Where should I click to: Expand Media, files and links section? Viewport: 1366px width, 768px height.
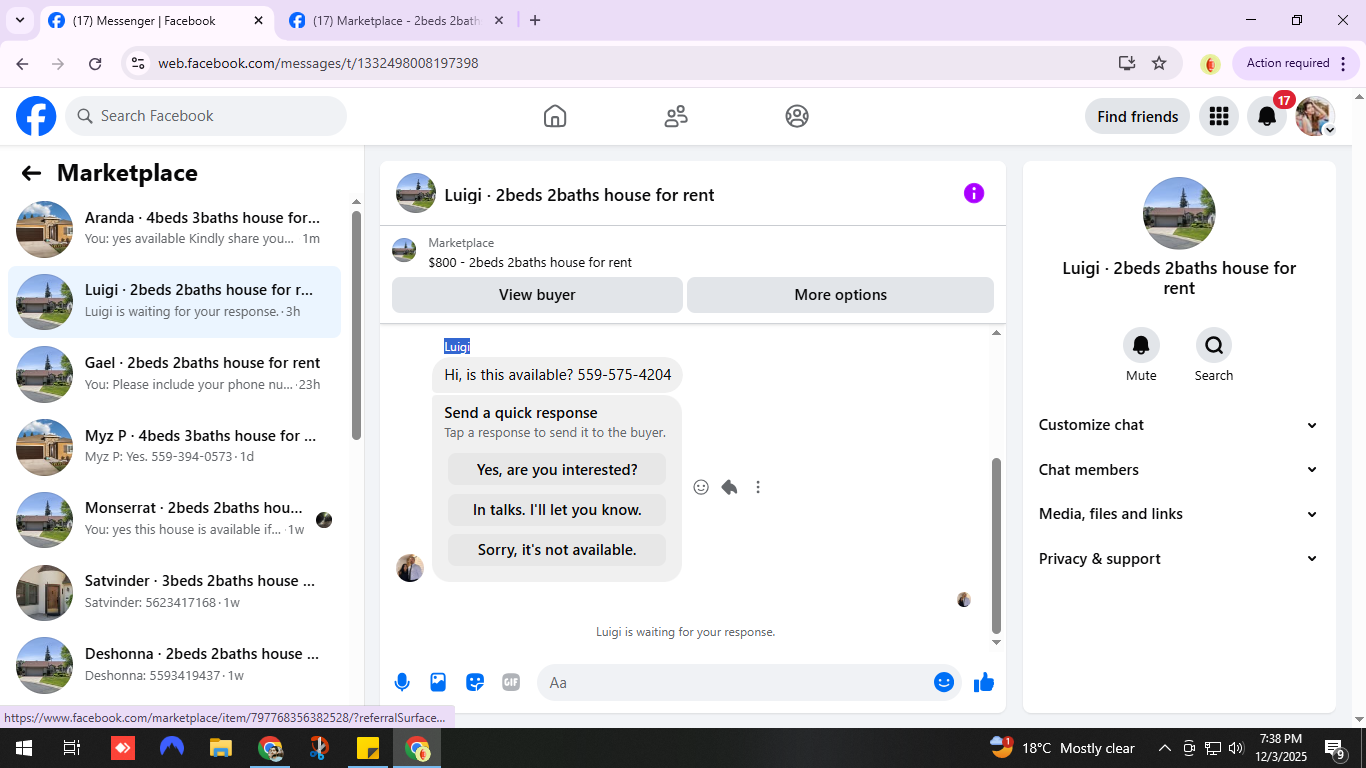[x=1179, y=514]
